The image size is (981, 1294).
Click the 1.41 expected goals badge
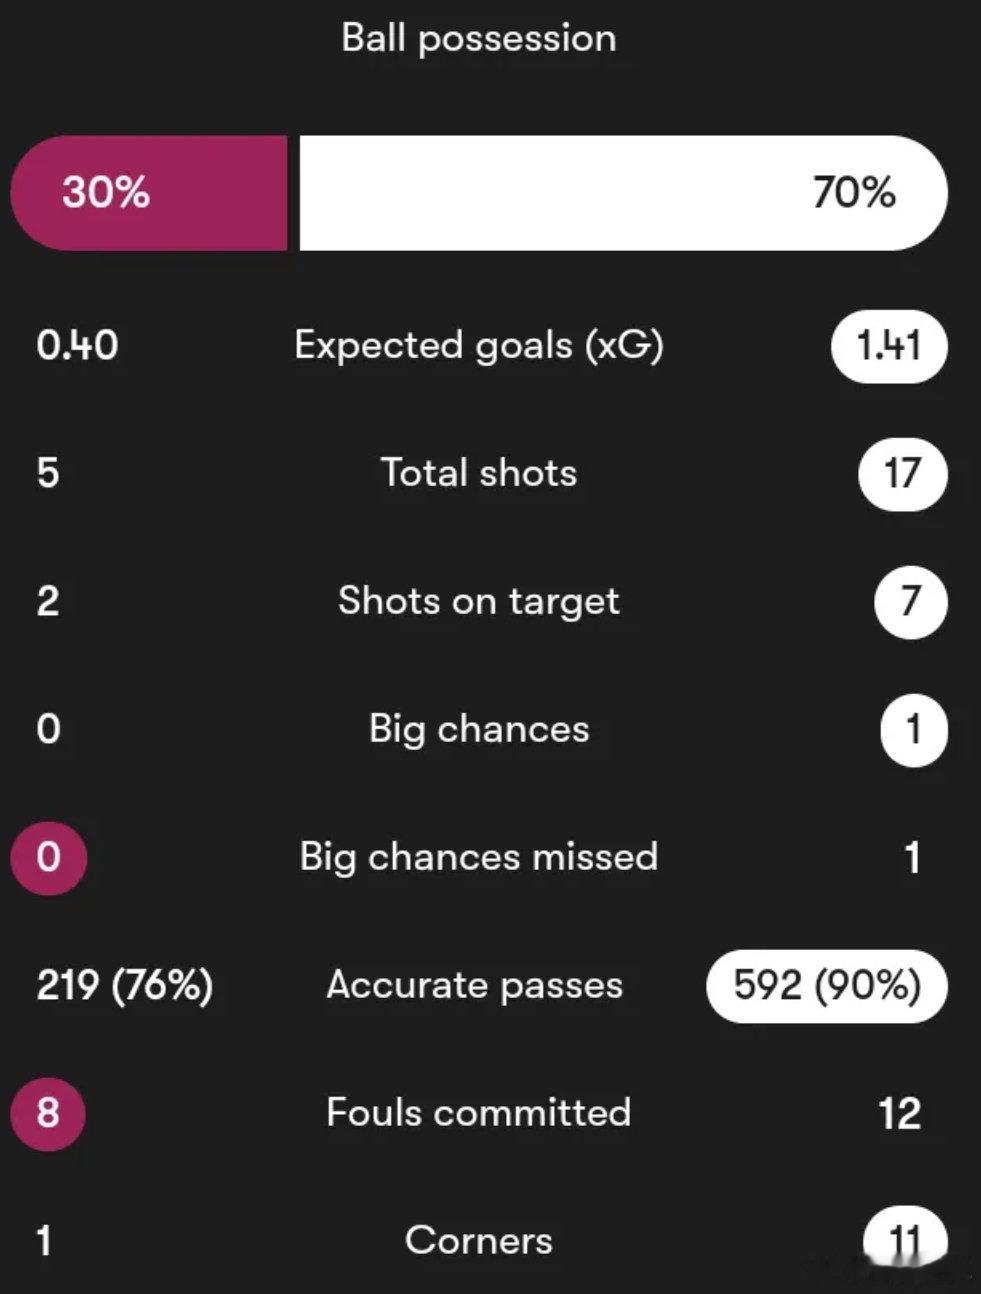[x=889, y=346]
